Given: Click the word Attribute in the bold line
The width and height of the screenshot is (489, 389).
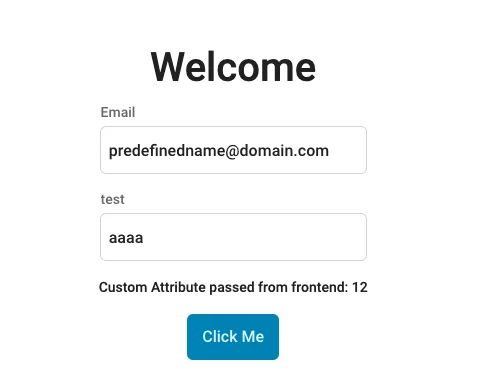Looking at the screenshot, I should 178,287.
